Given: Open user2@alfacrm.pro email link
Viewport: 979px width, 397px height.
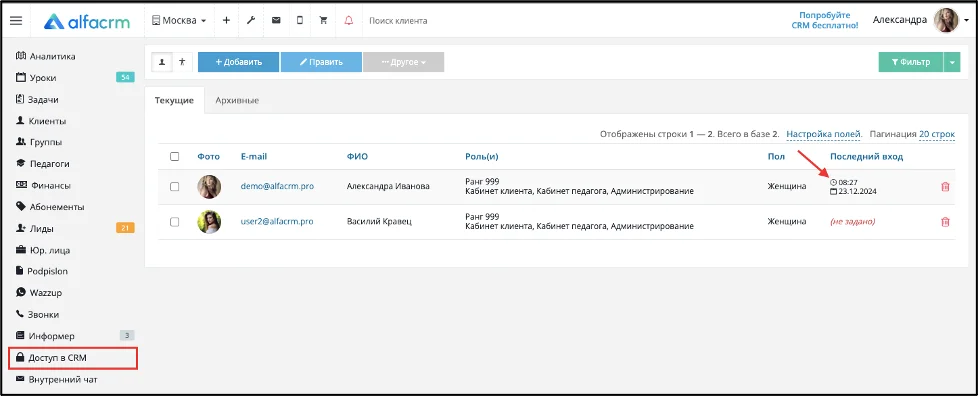Looking at the screenshot, I should coord(277,222).
